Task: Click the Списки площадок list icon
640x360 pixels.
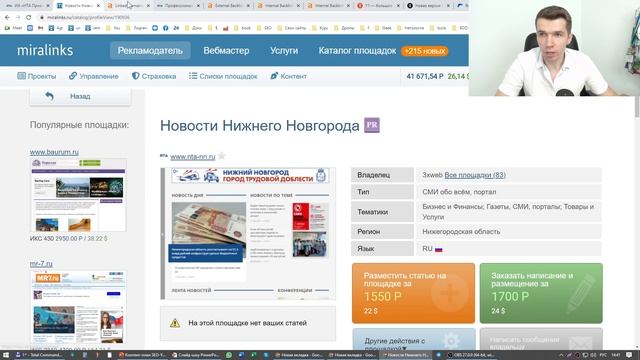Action: pos(193,76)
